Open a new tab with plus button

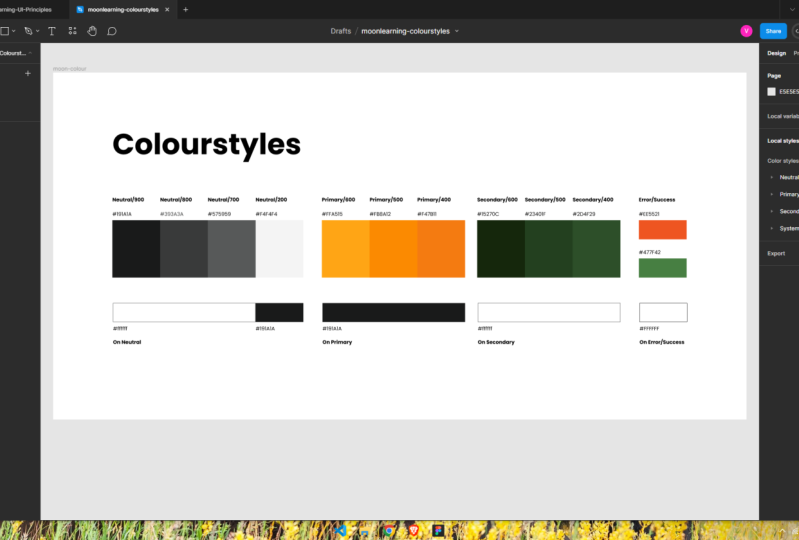[185, 10]
